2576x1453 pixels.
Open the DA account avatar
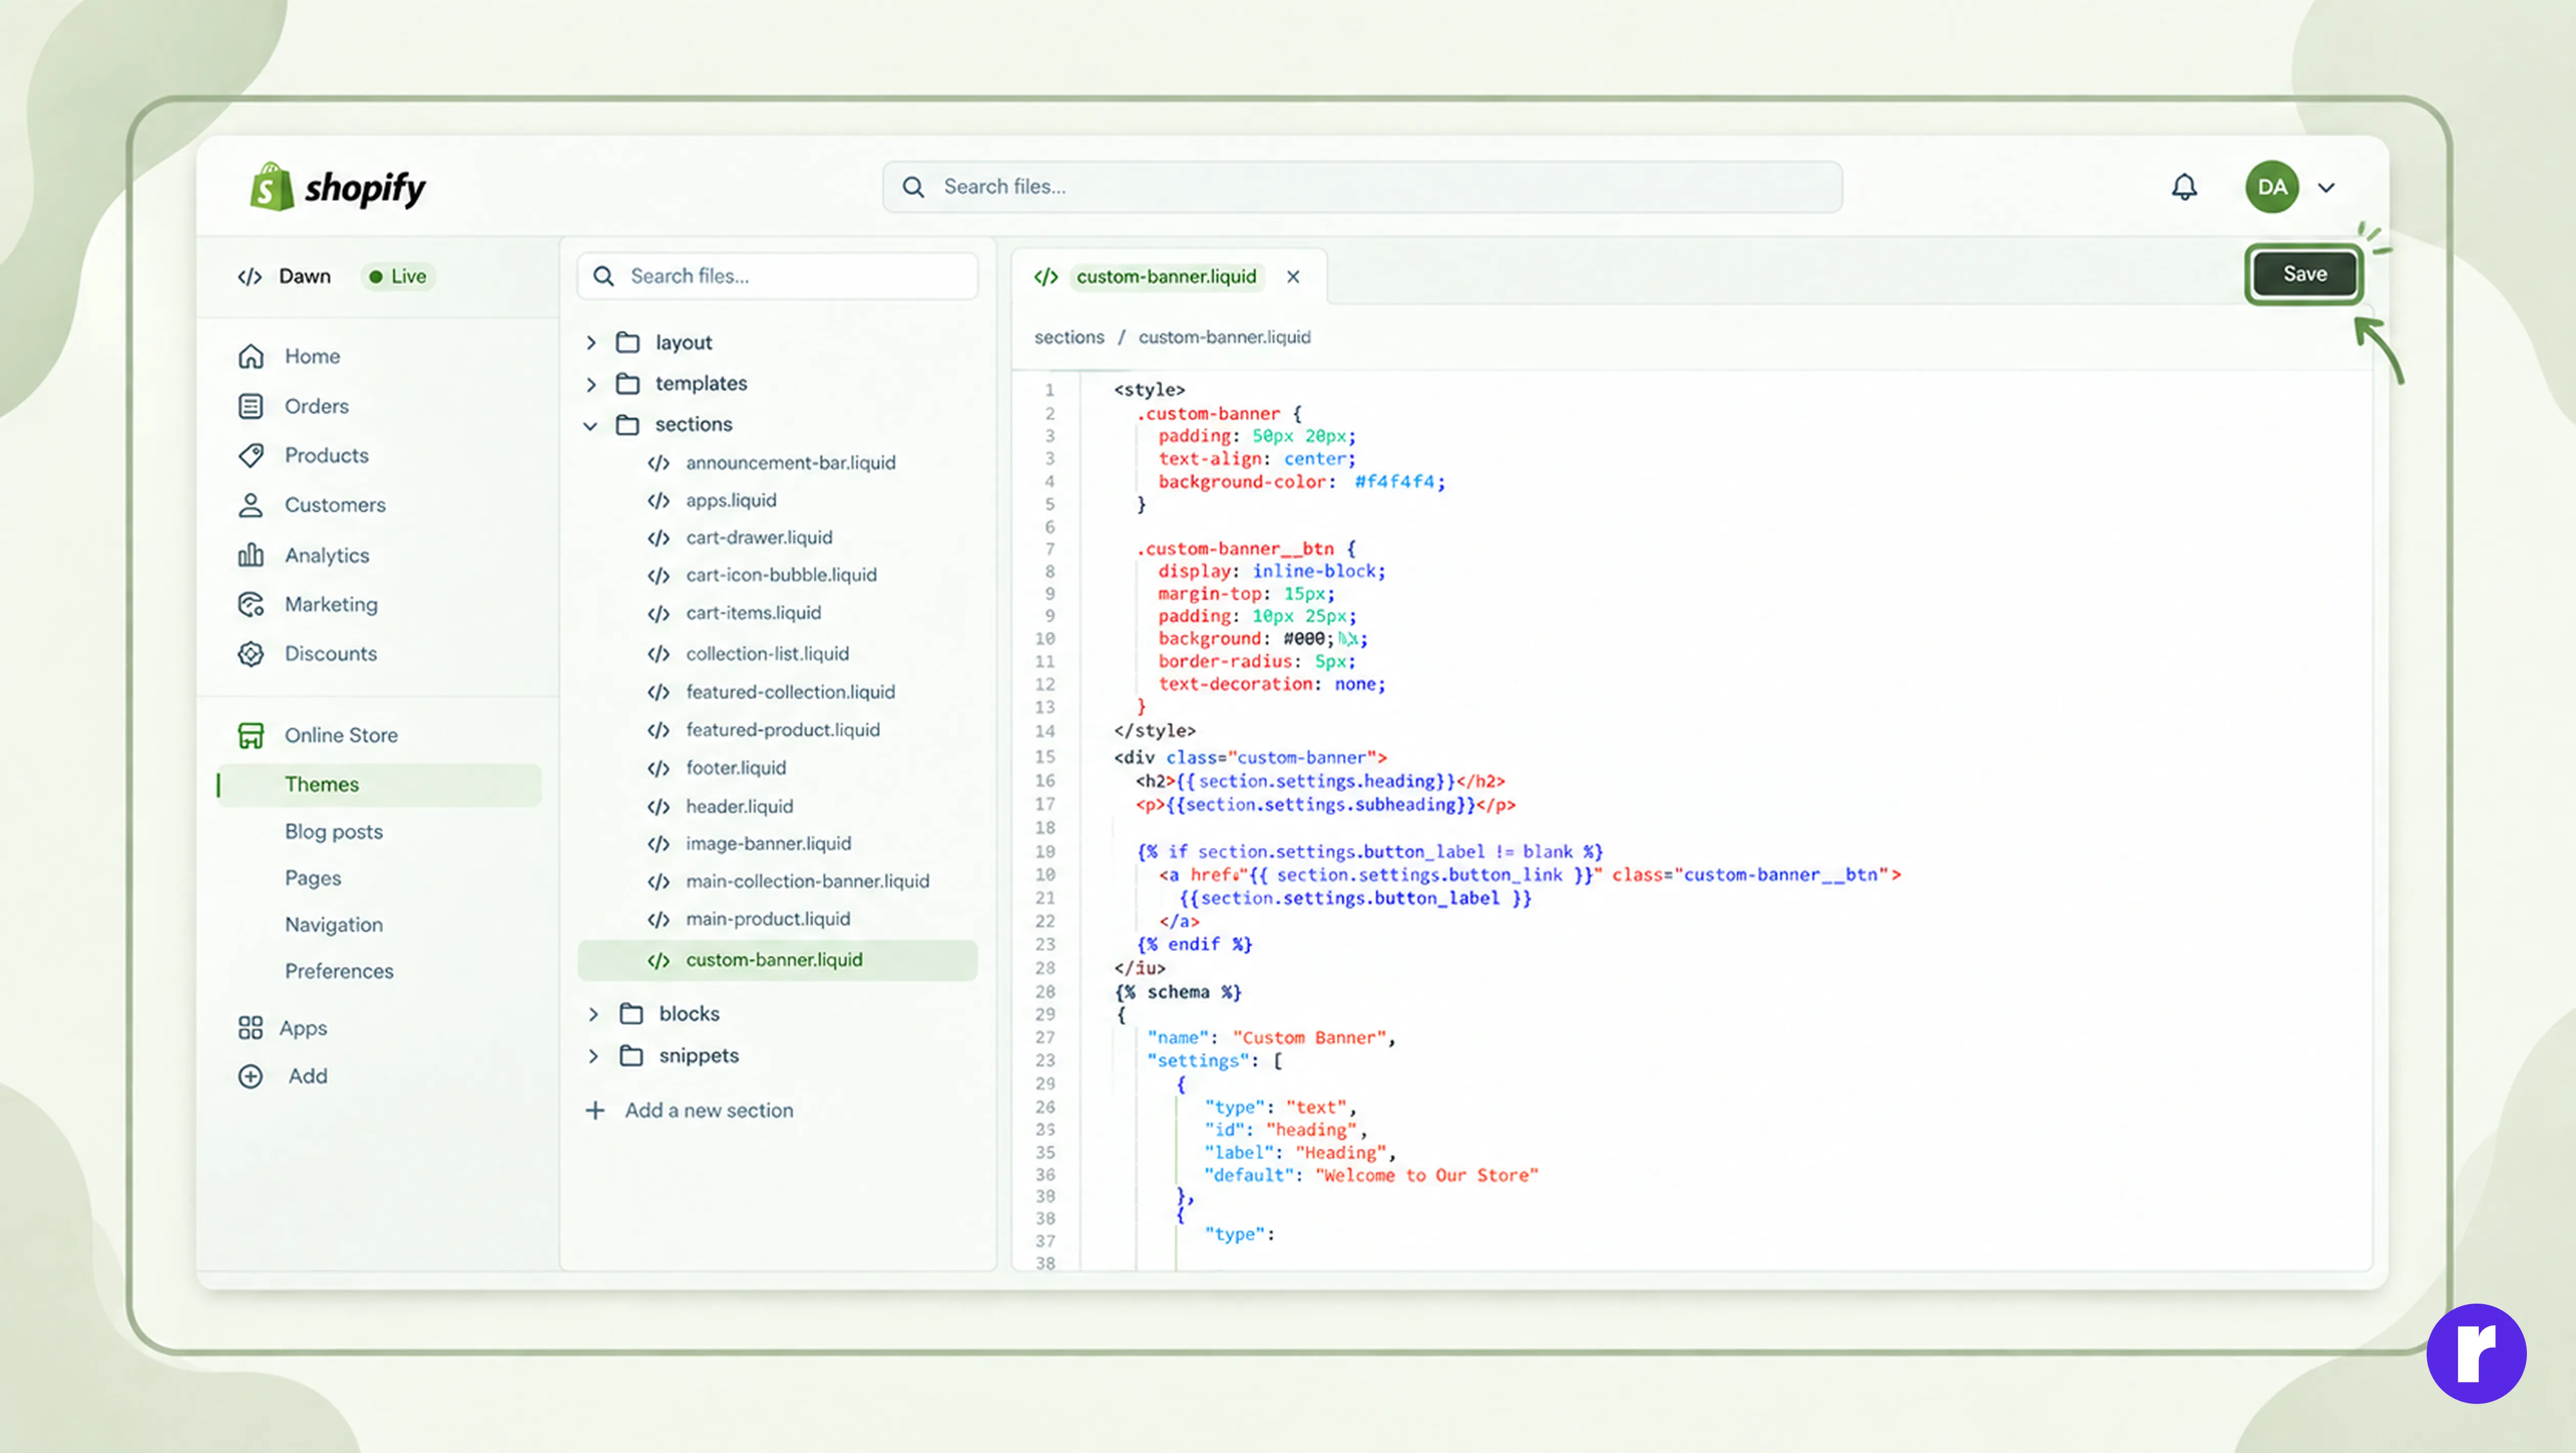[2272, 187]
